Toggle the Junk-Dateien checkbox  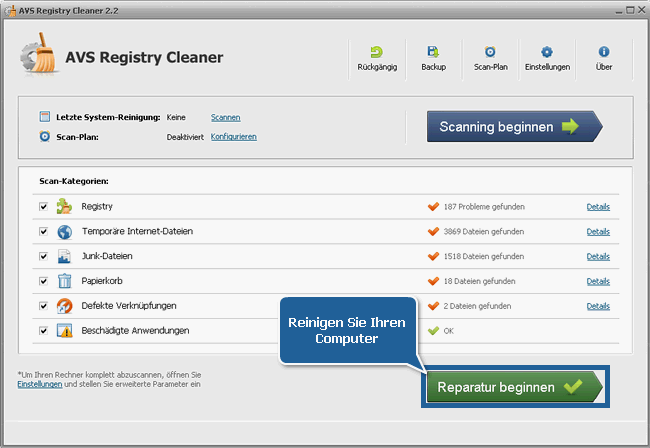click(x=43, y=257)
